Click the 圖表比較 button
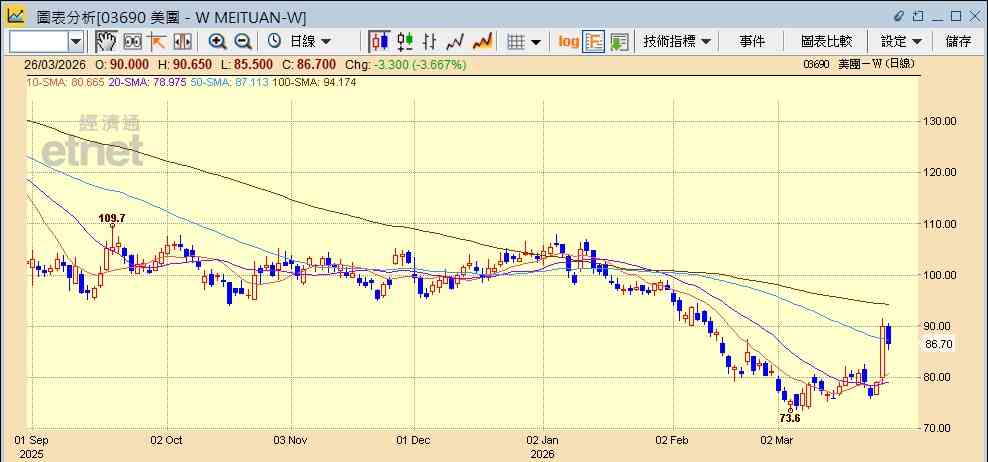Image resolution: width=988 pixels, height=462 pixels. [827, 42]
